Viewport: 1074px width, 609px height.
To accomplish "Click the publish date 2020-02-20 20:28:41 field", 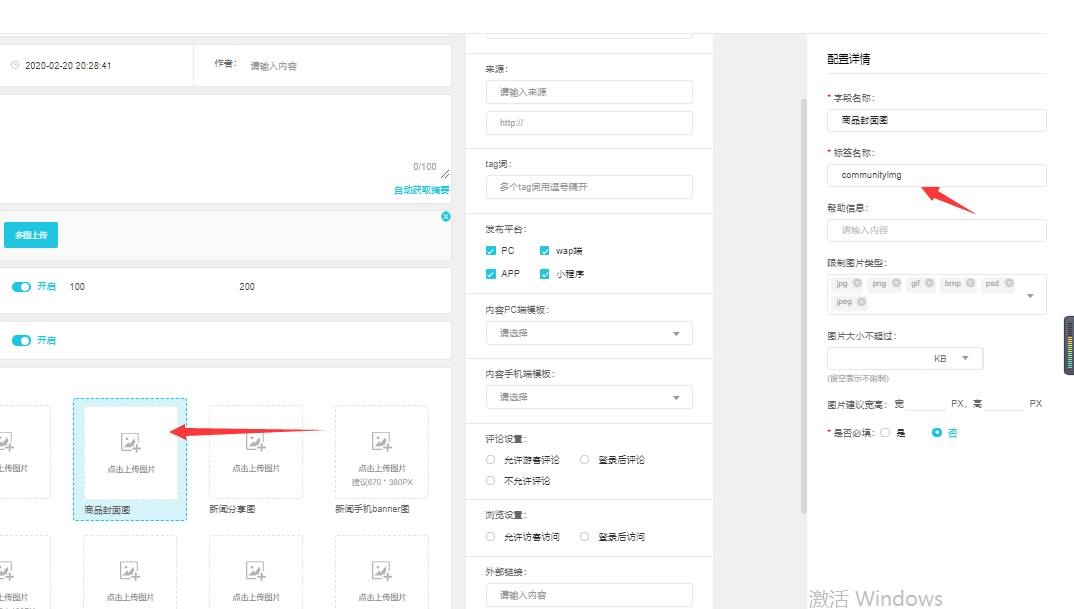I will click(x=68, y=66).
